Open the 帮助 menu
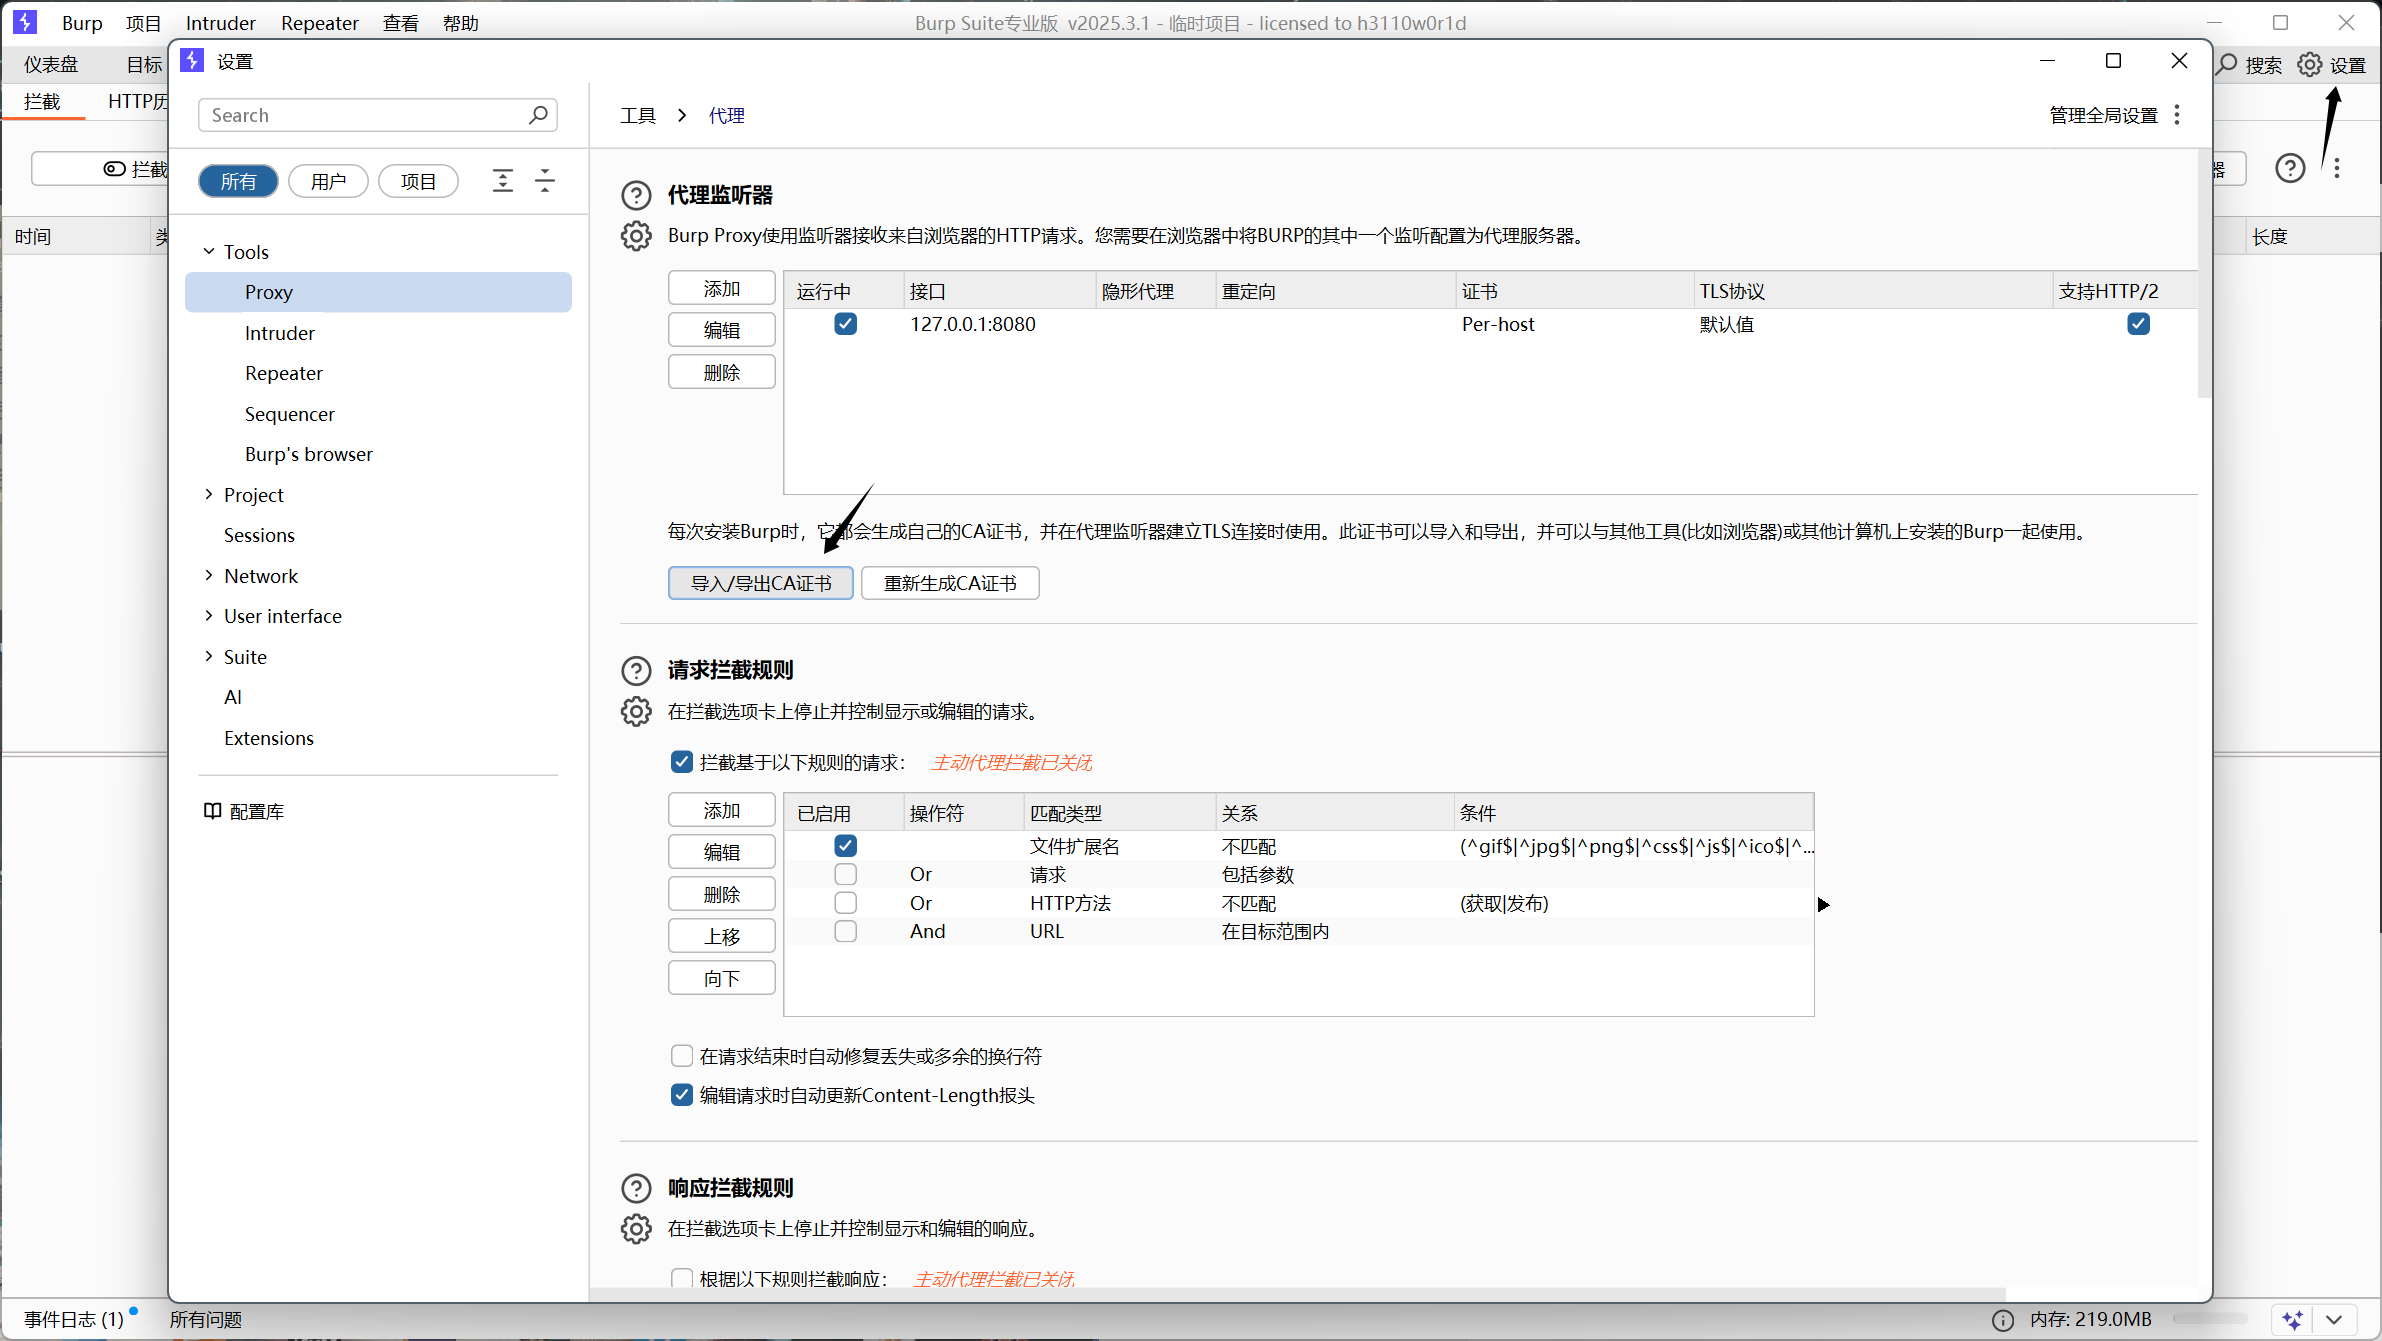 click(x=460, y=23)
